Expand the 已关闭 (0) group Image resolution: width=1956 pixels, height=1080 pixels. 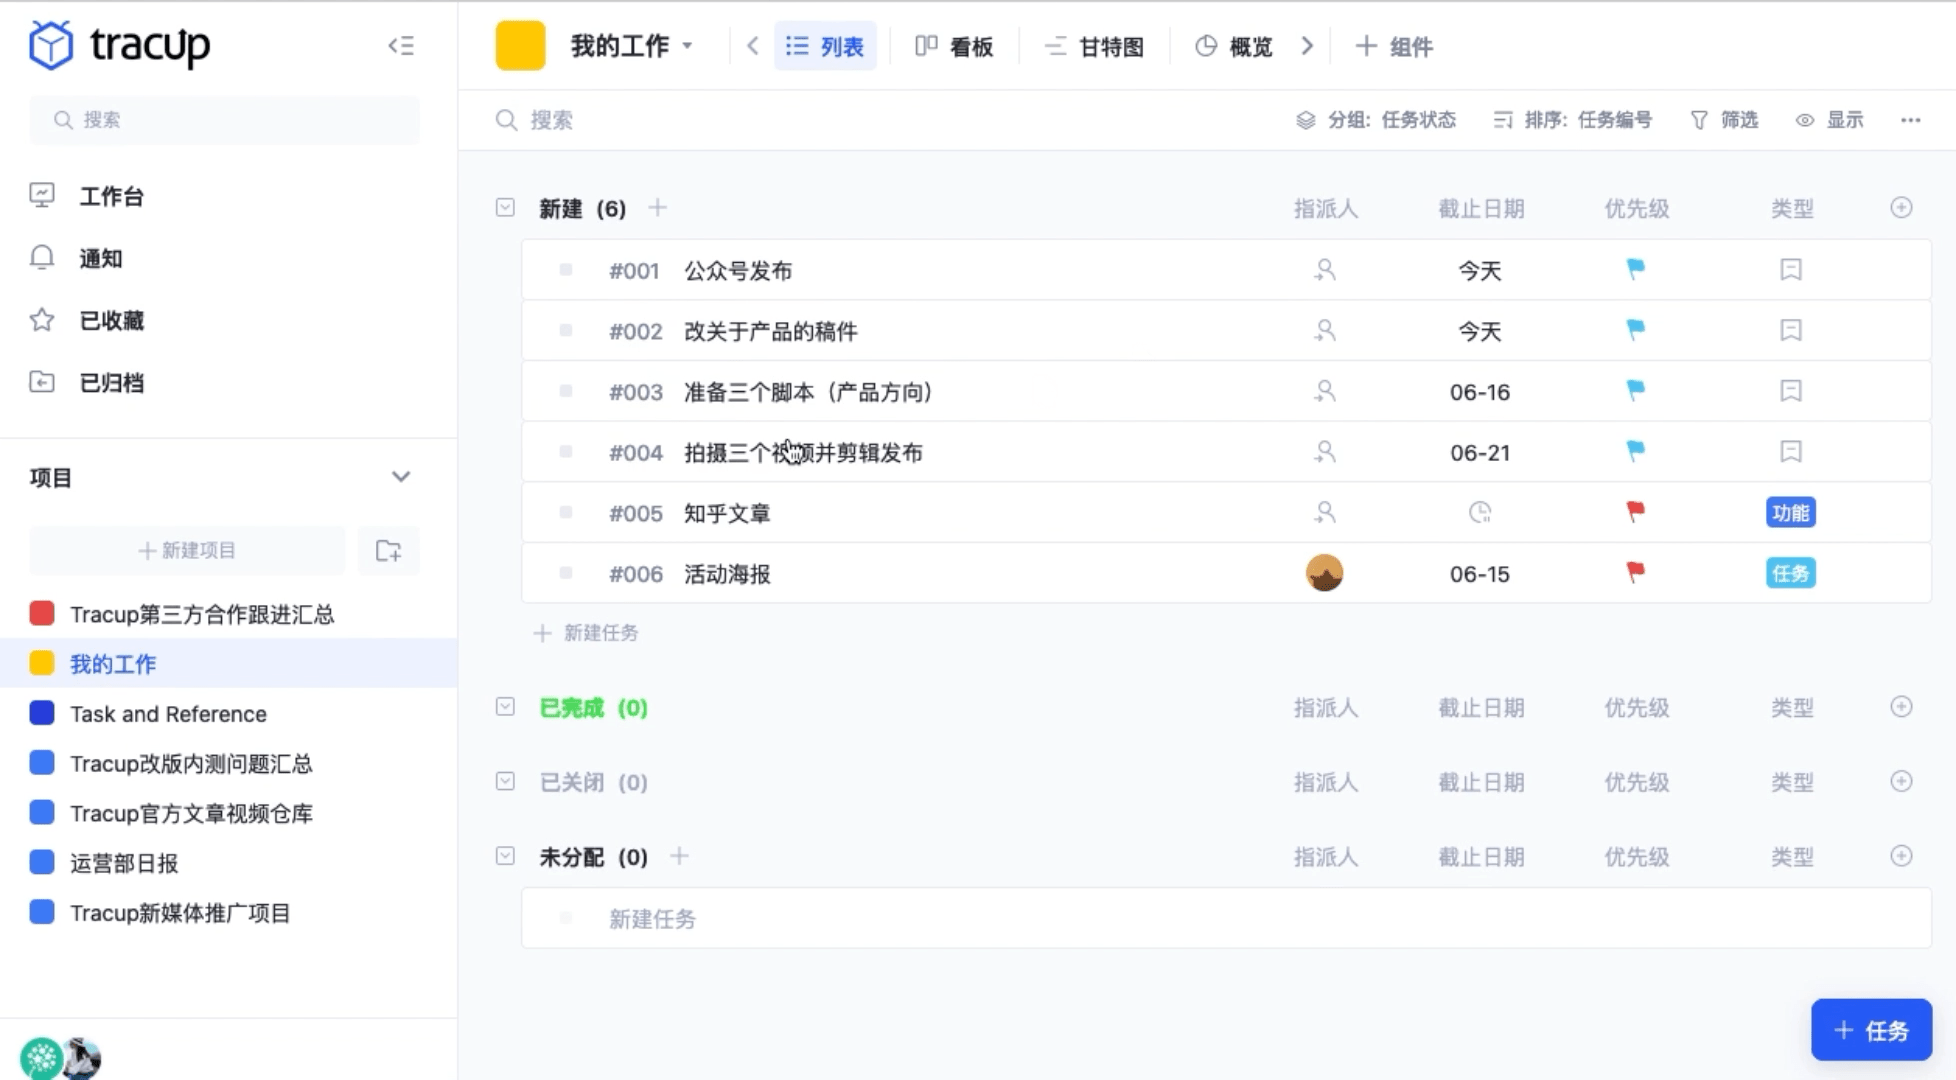pyautogui.click(x=505, y=781)
